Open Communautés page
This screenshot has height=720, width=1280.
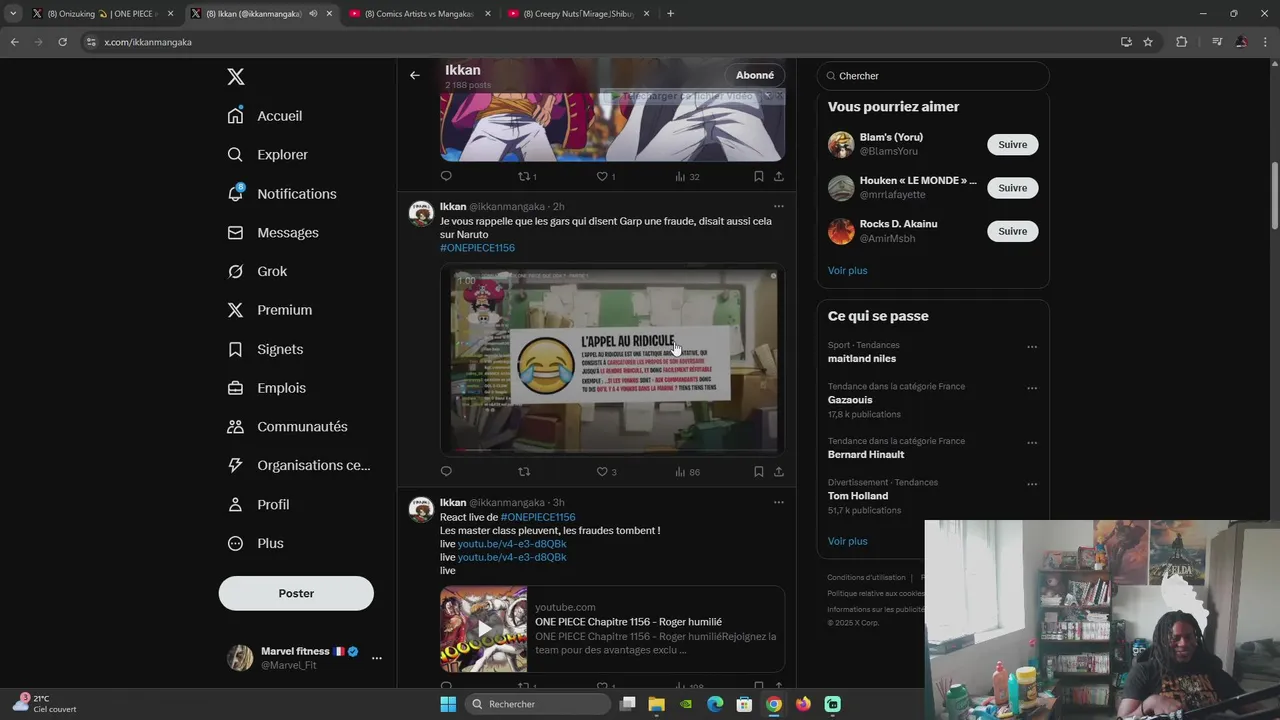(287, 426)
